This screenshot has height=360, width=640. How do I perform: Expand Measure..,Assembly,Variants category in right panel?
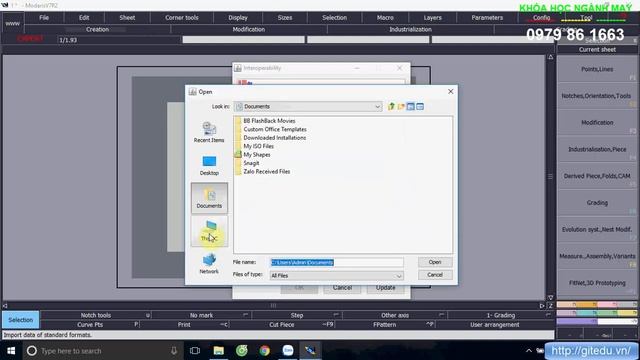click(597, 256)
